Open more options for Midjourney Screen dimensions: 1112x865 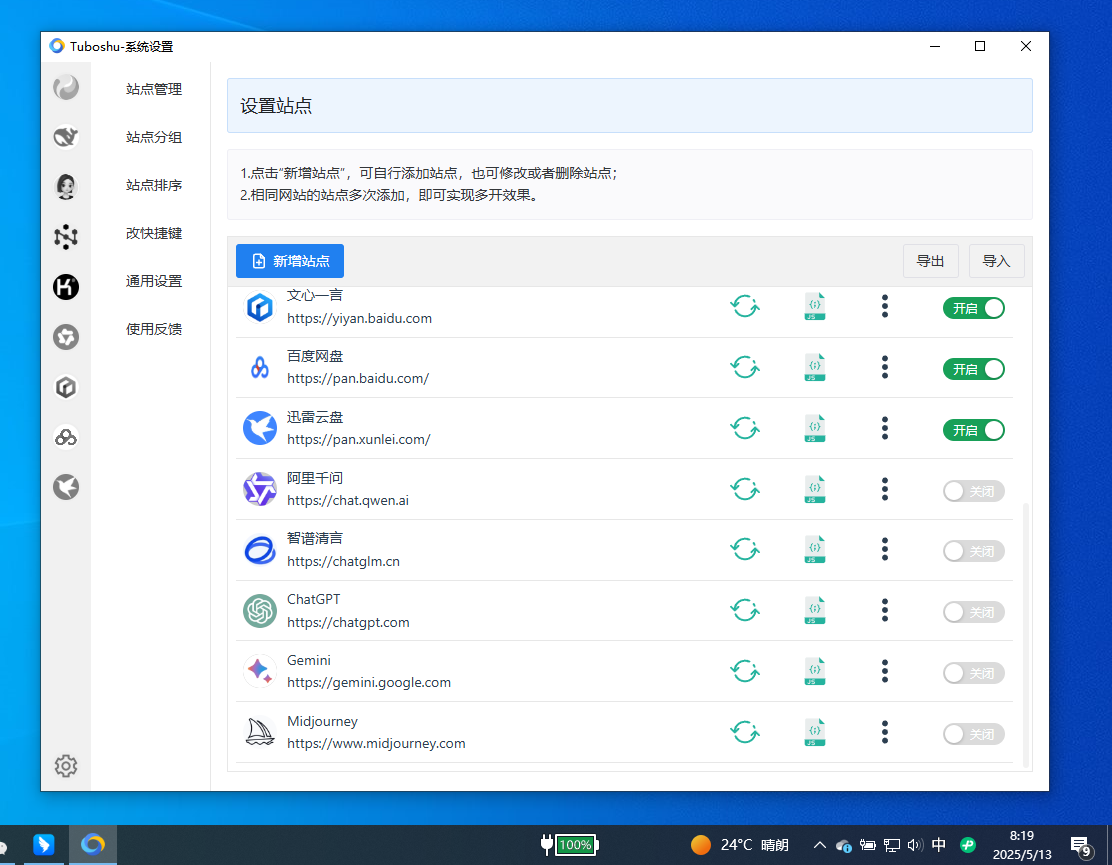(884, 732)
